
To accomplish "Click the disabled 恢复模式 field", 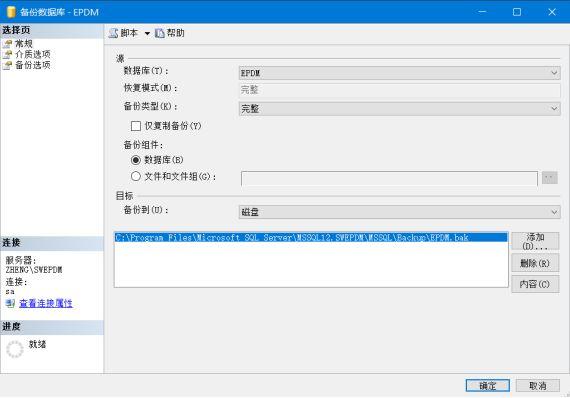I will coord(399,90).
